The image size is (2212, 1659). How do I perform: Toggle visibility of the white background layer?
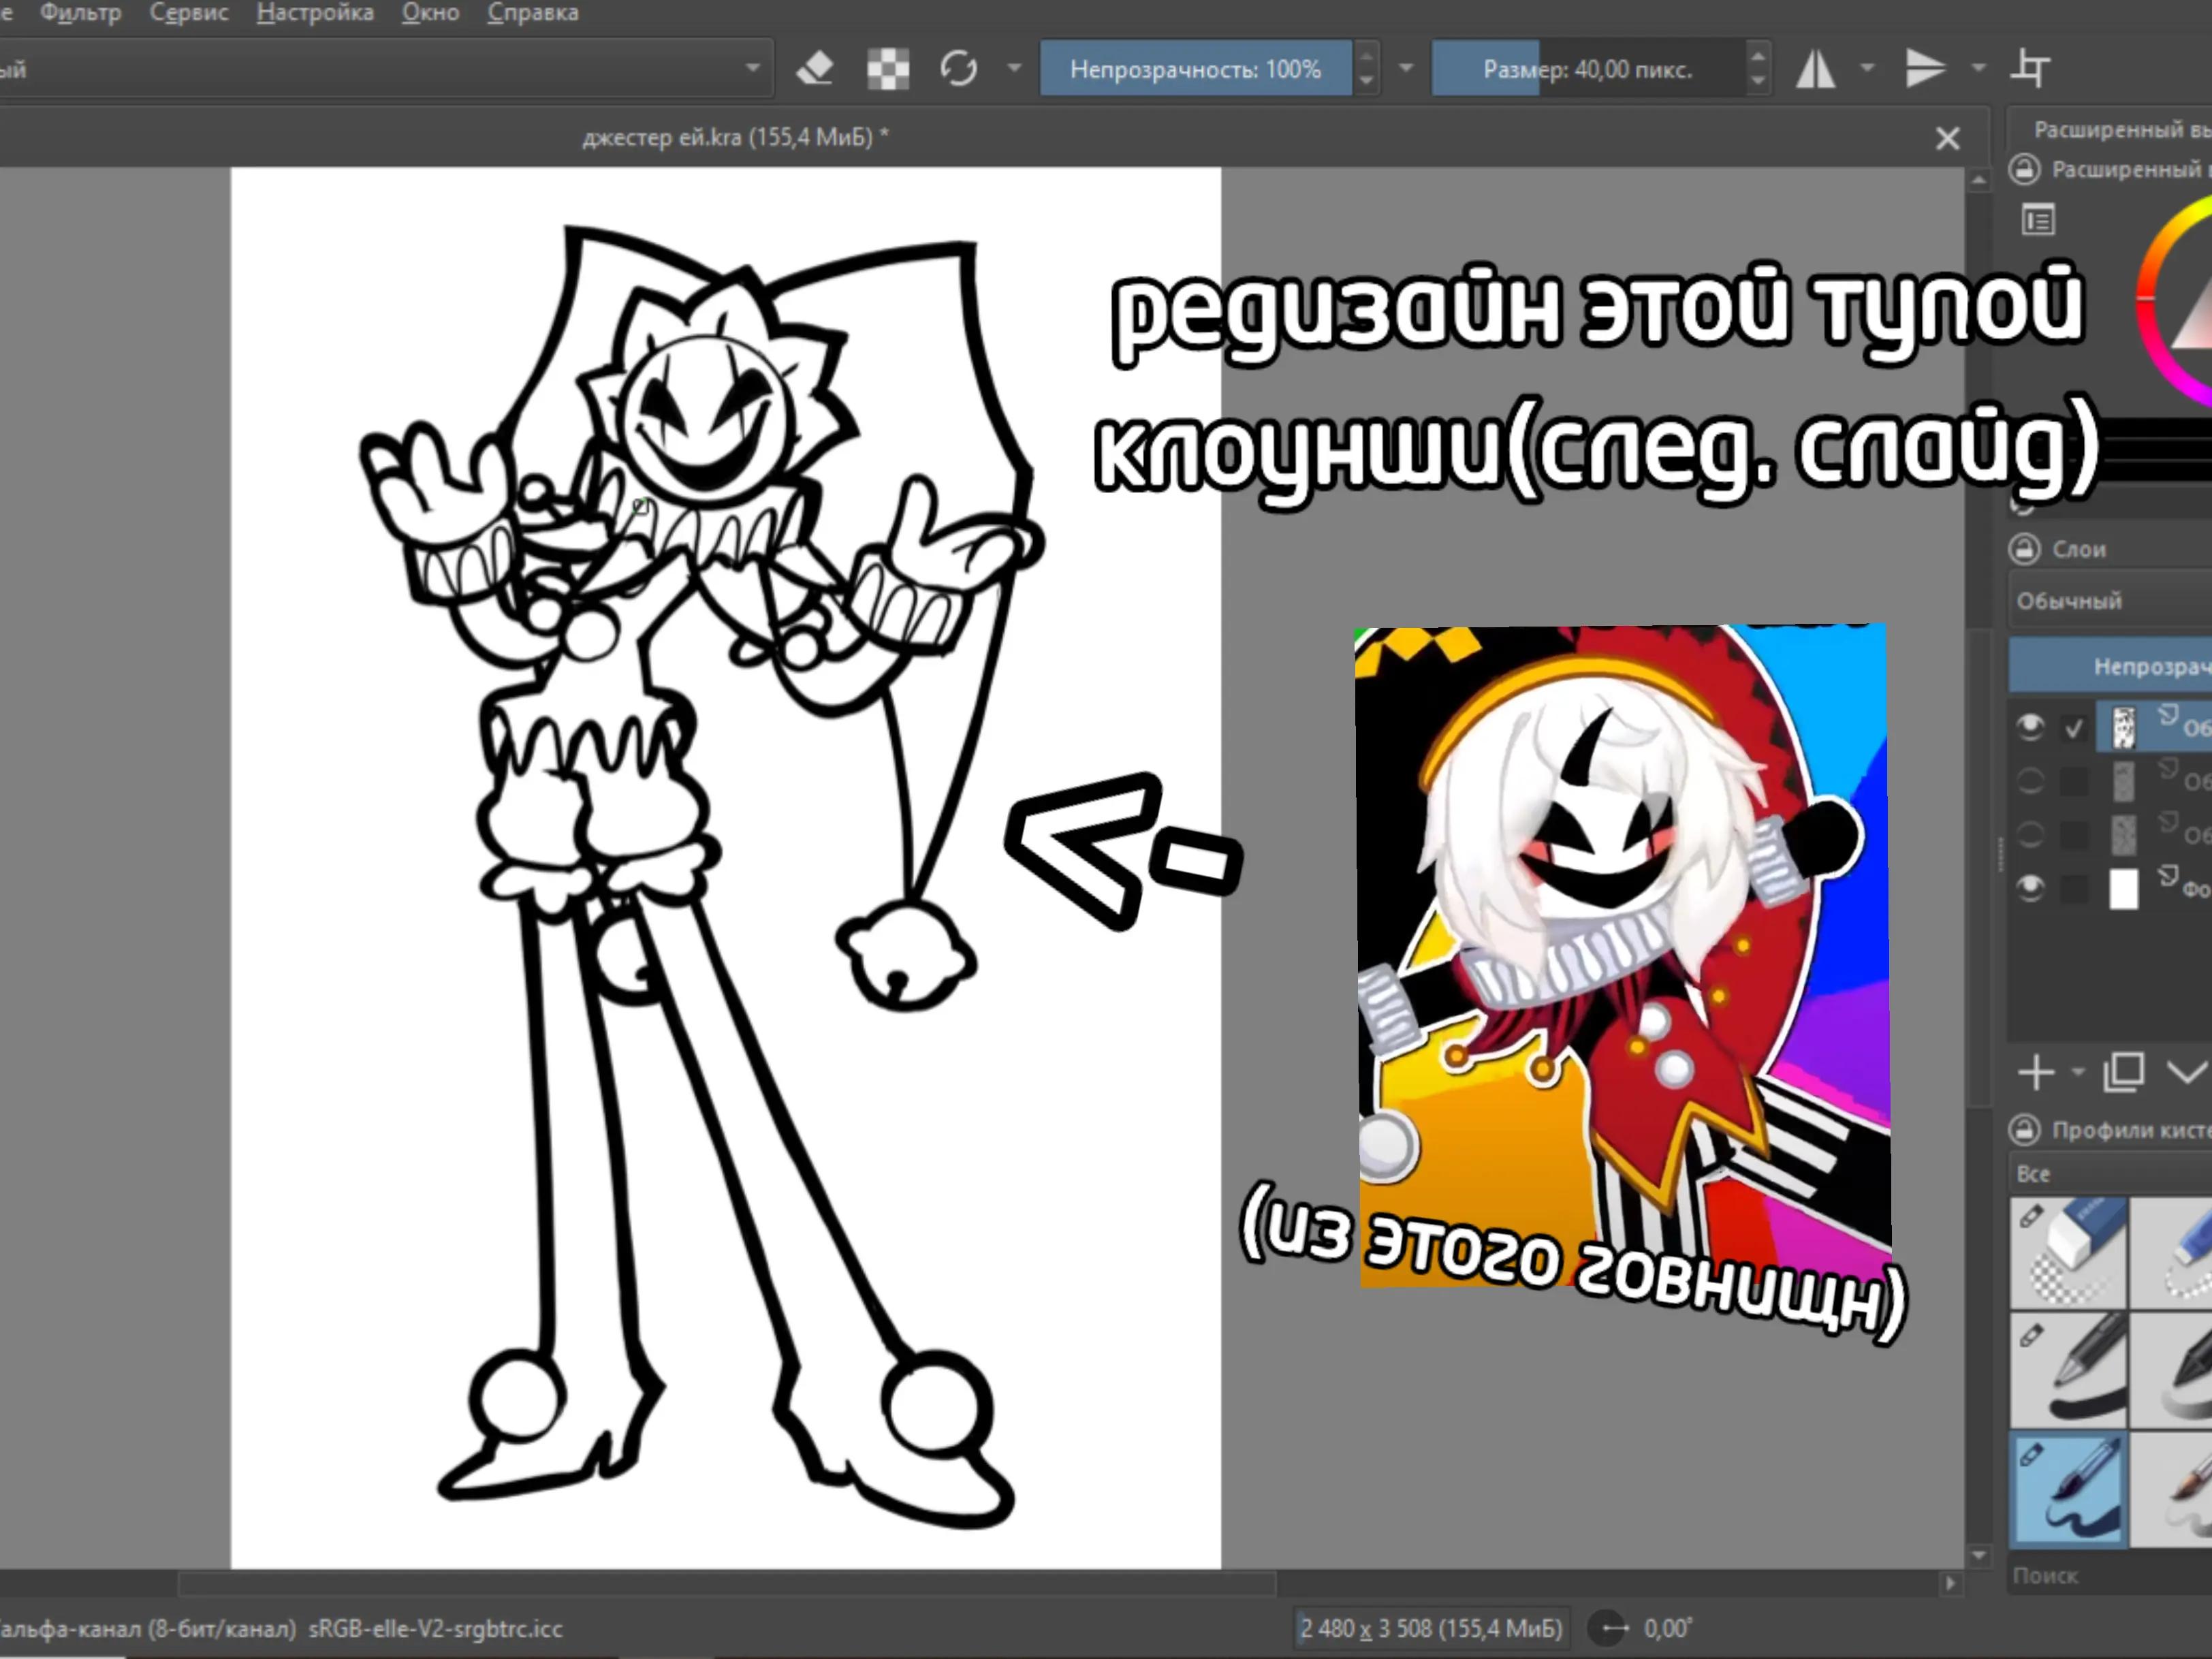2030,888
